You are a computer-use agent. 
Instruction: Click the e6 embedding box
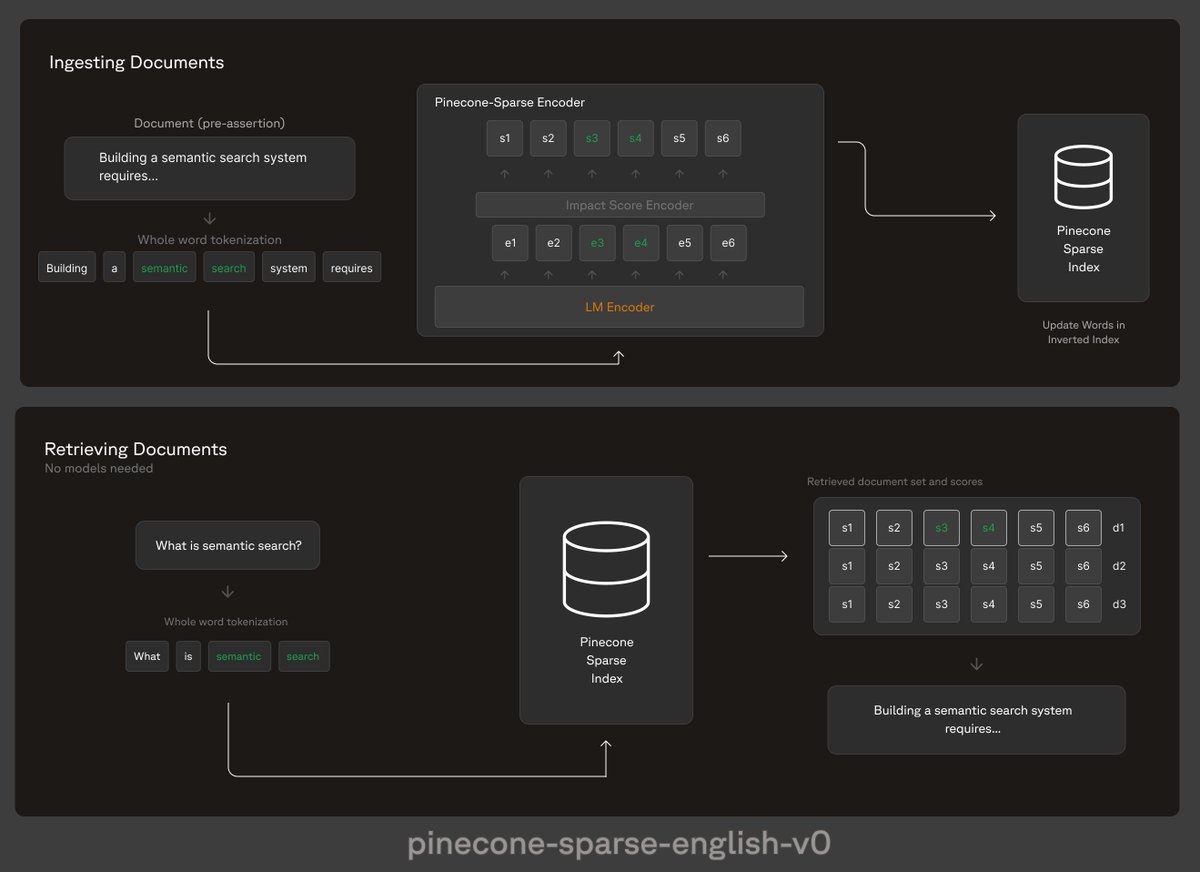point(728,243)
